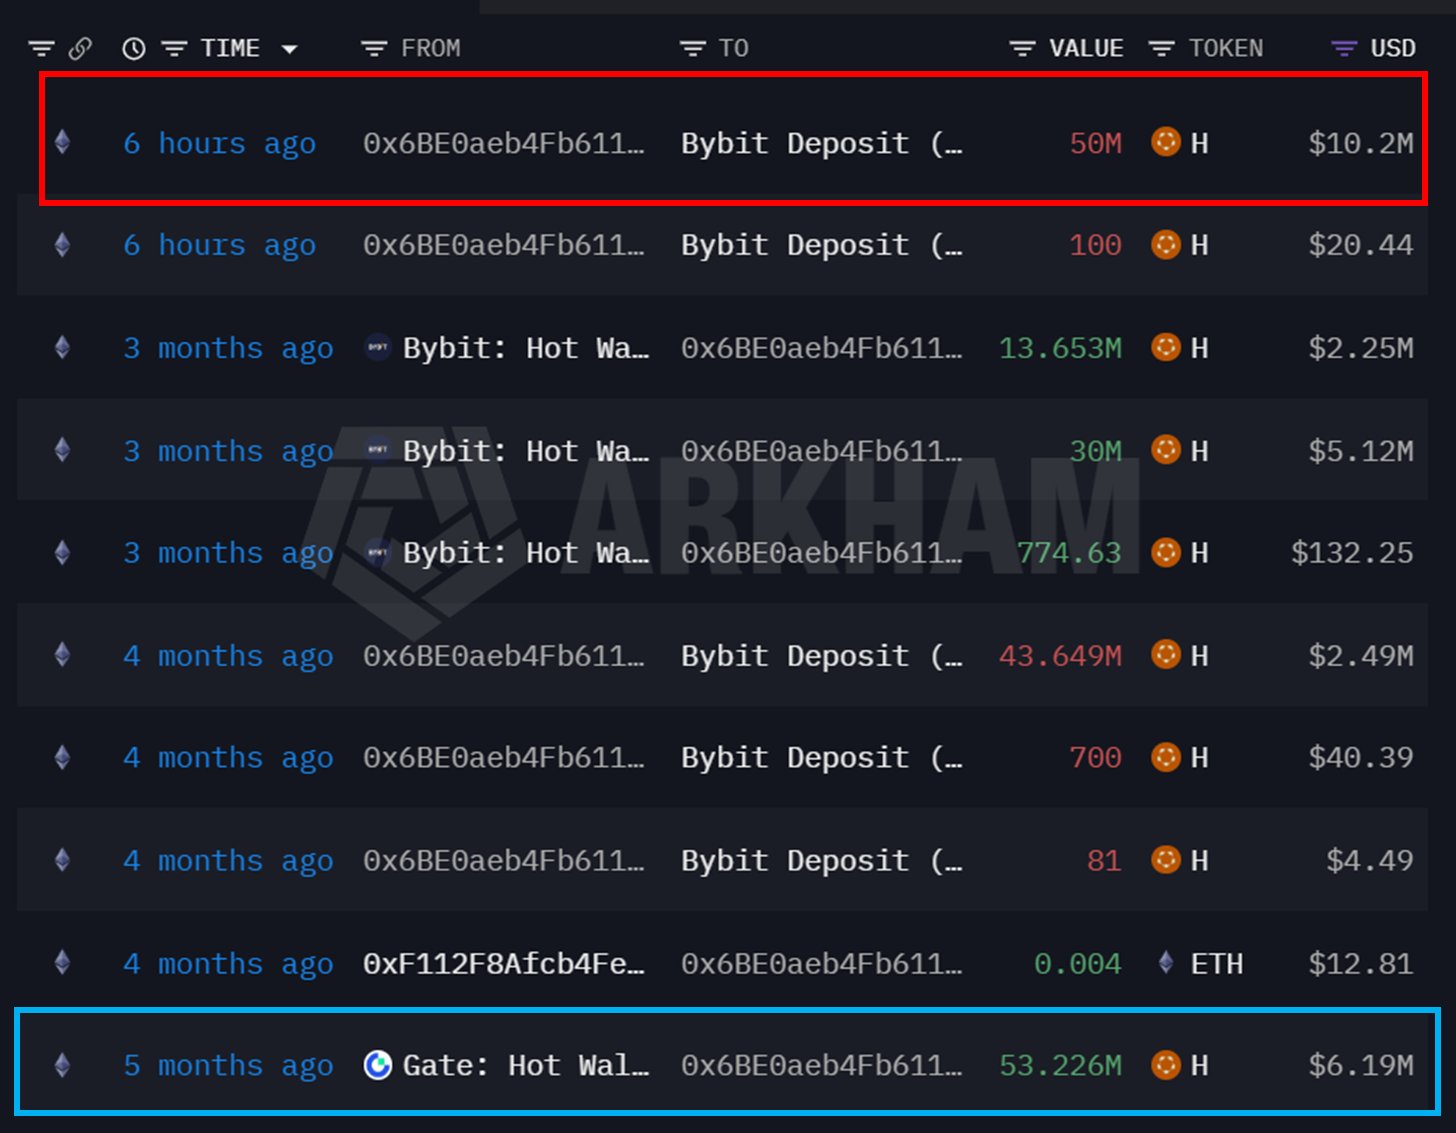
Task: Click the clock icon beside the TIME header
Action: (x=134, y=48)
